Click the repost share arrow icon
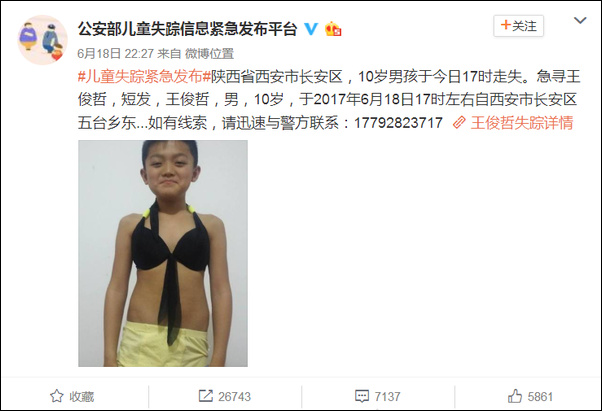The image size is (602, 411). coord(205,396)
